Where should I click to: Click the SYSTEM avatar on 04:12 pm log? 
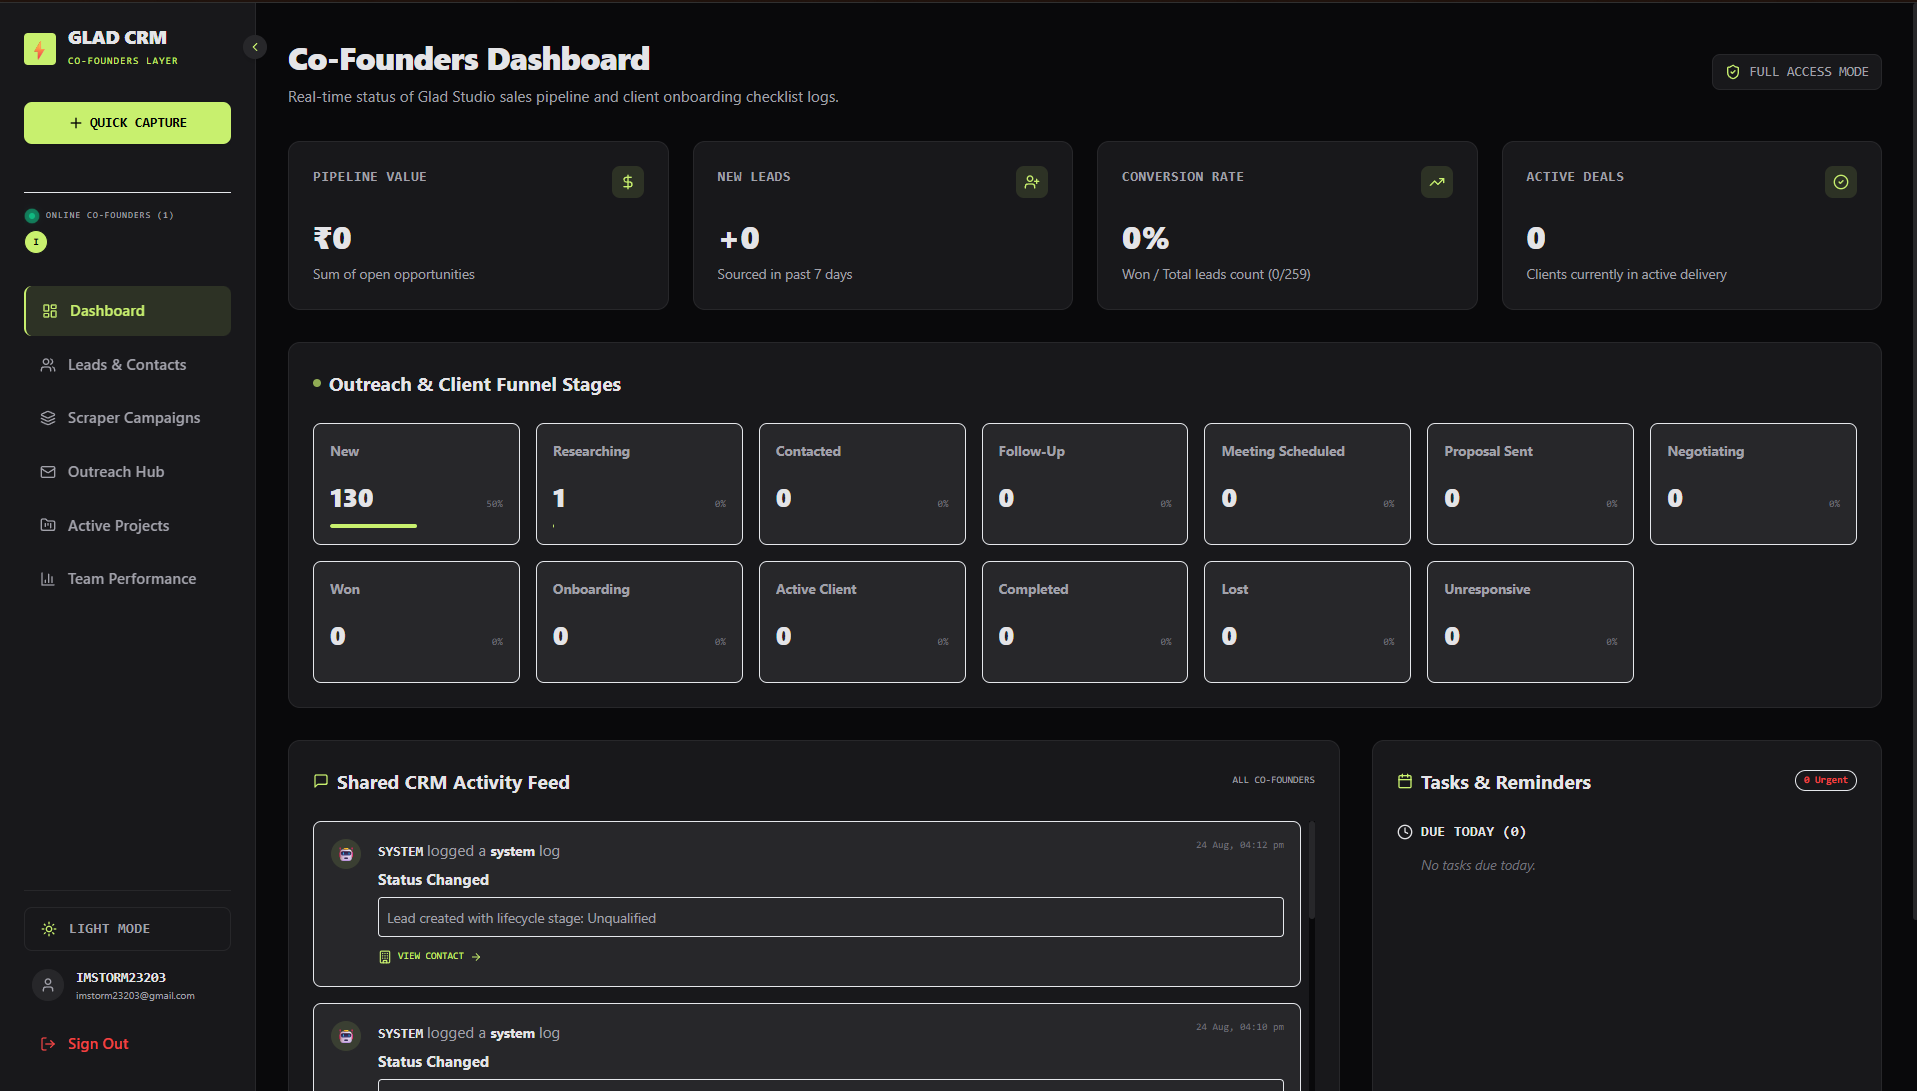pyautogui.click(x=346, y=854)
